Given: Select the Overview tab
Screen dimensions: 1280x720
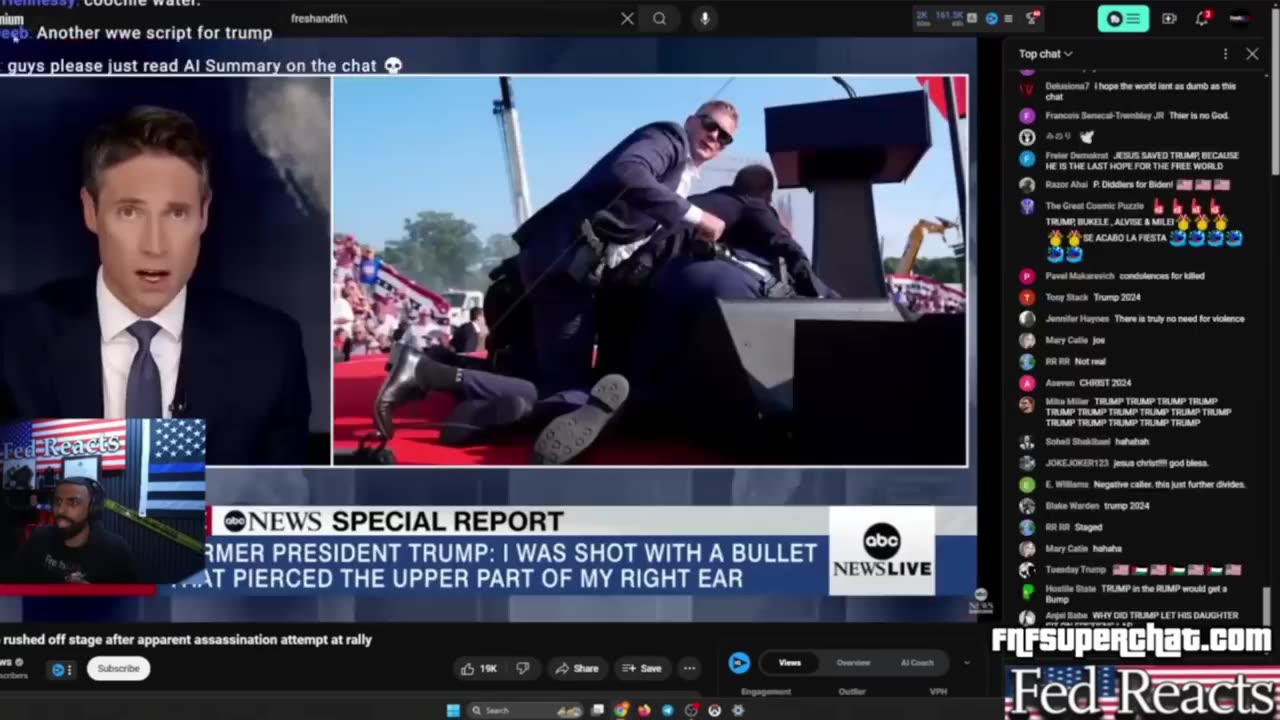Looking at the screenshot, I should coord(853,662).
